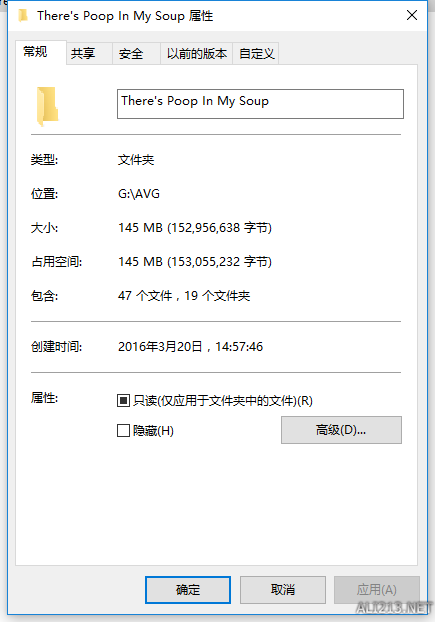Click the 2016年3月20日 creation time value

190,347
